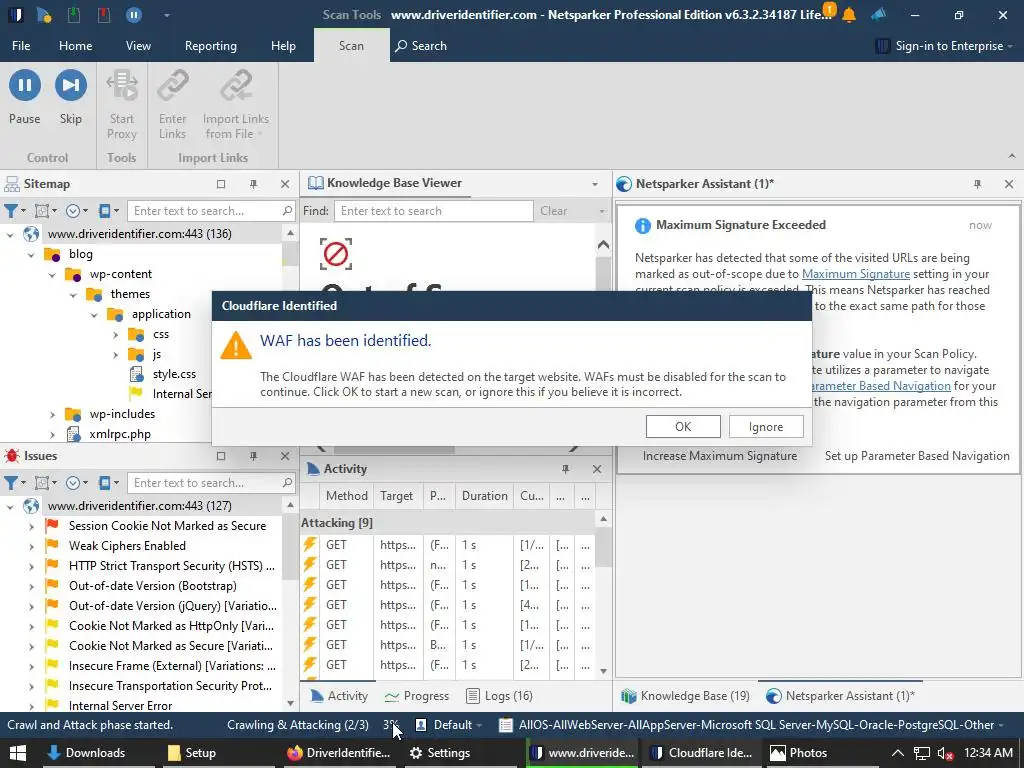Image resolution: width=1024 pixels, height=768 pixels.
Task: Expand the Weak Ciphers Enabled issue
Action: [31, 546]
